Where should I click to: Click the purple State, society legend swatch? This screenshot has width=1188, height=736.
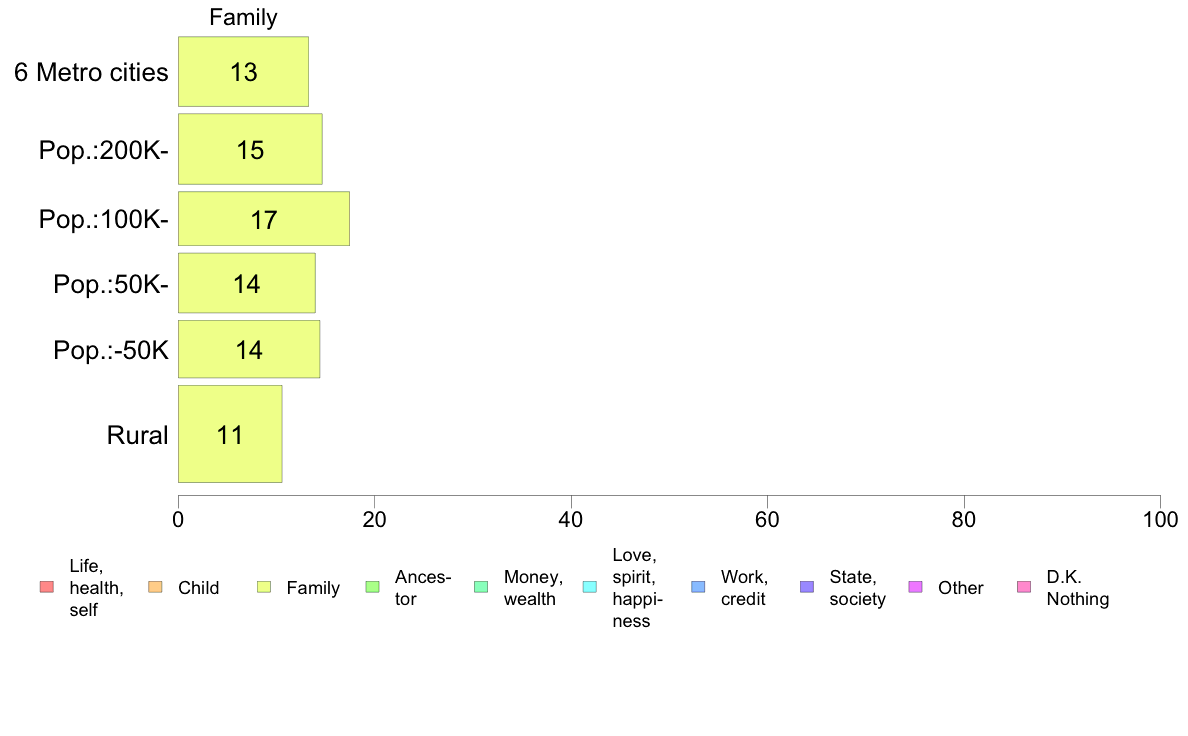(808, 587)
